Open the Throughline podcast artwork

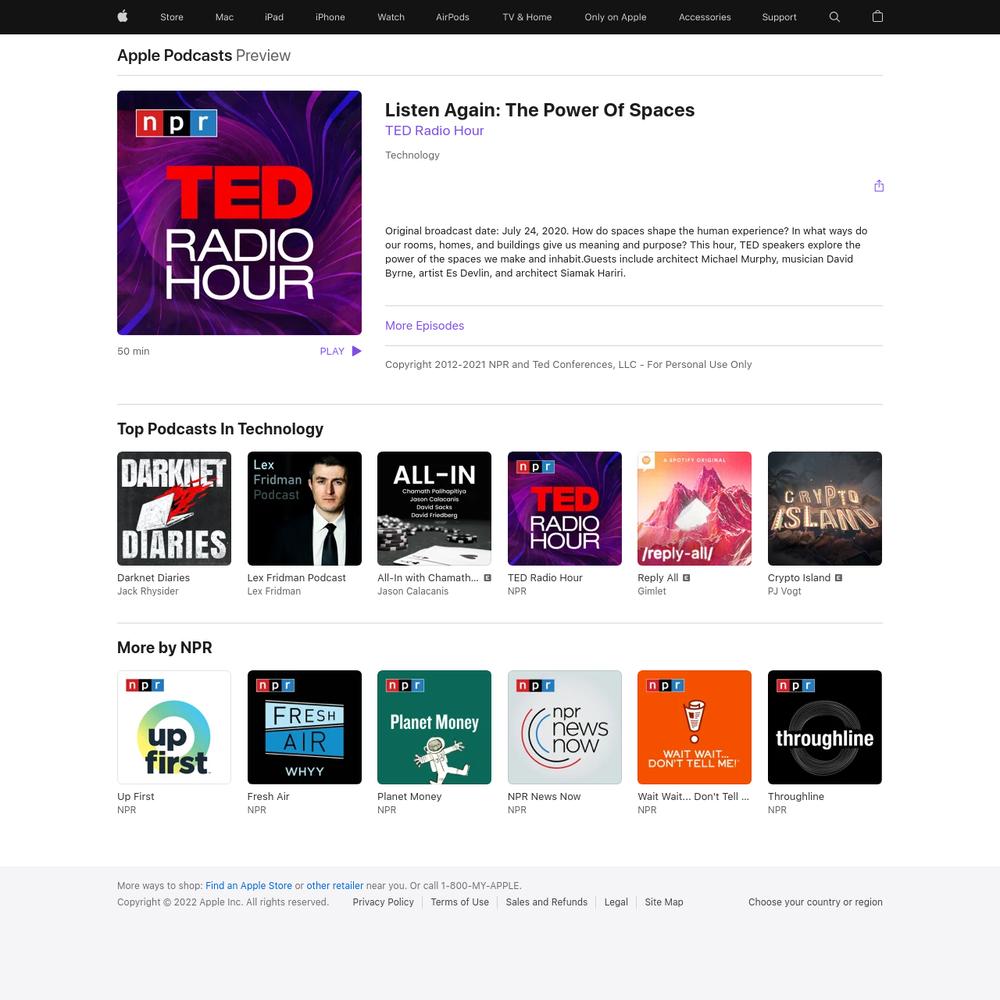(825, 727)
